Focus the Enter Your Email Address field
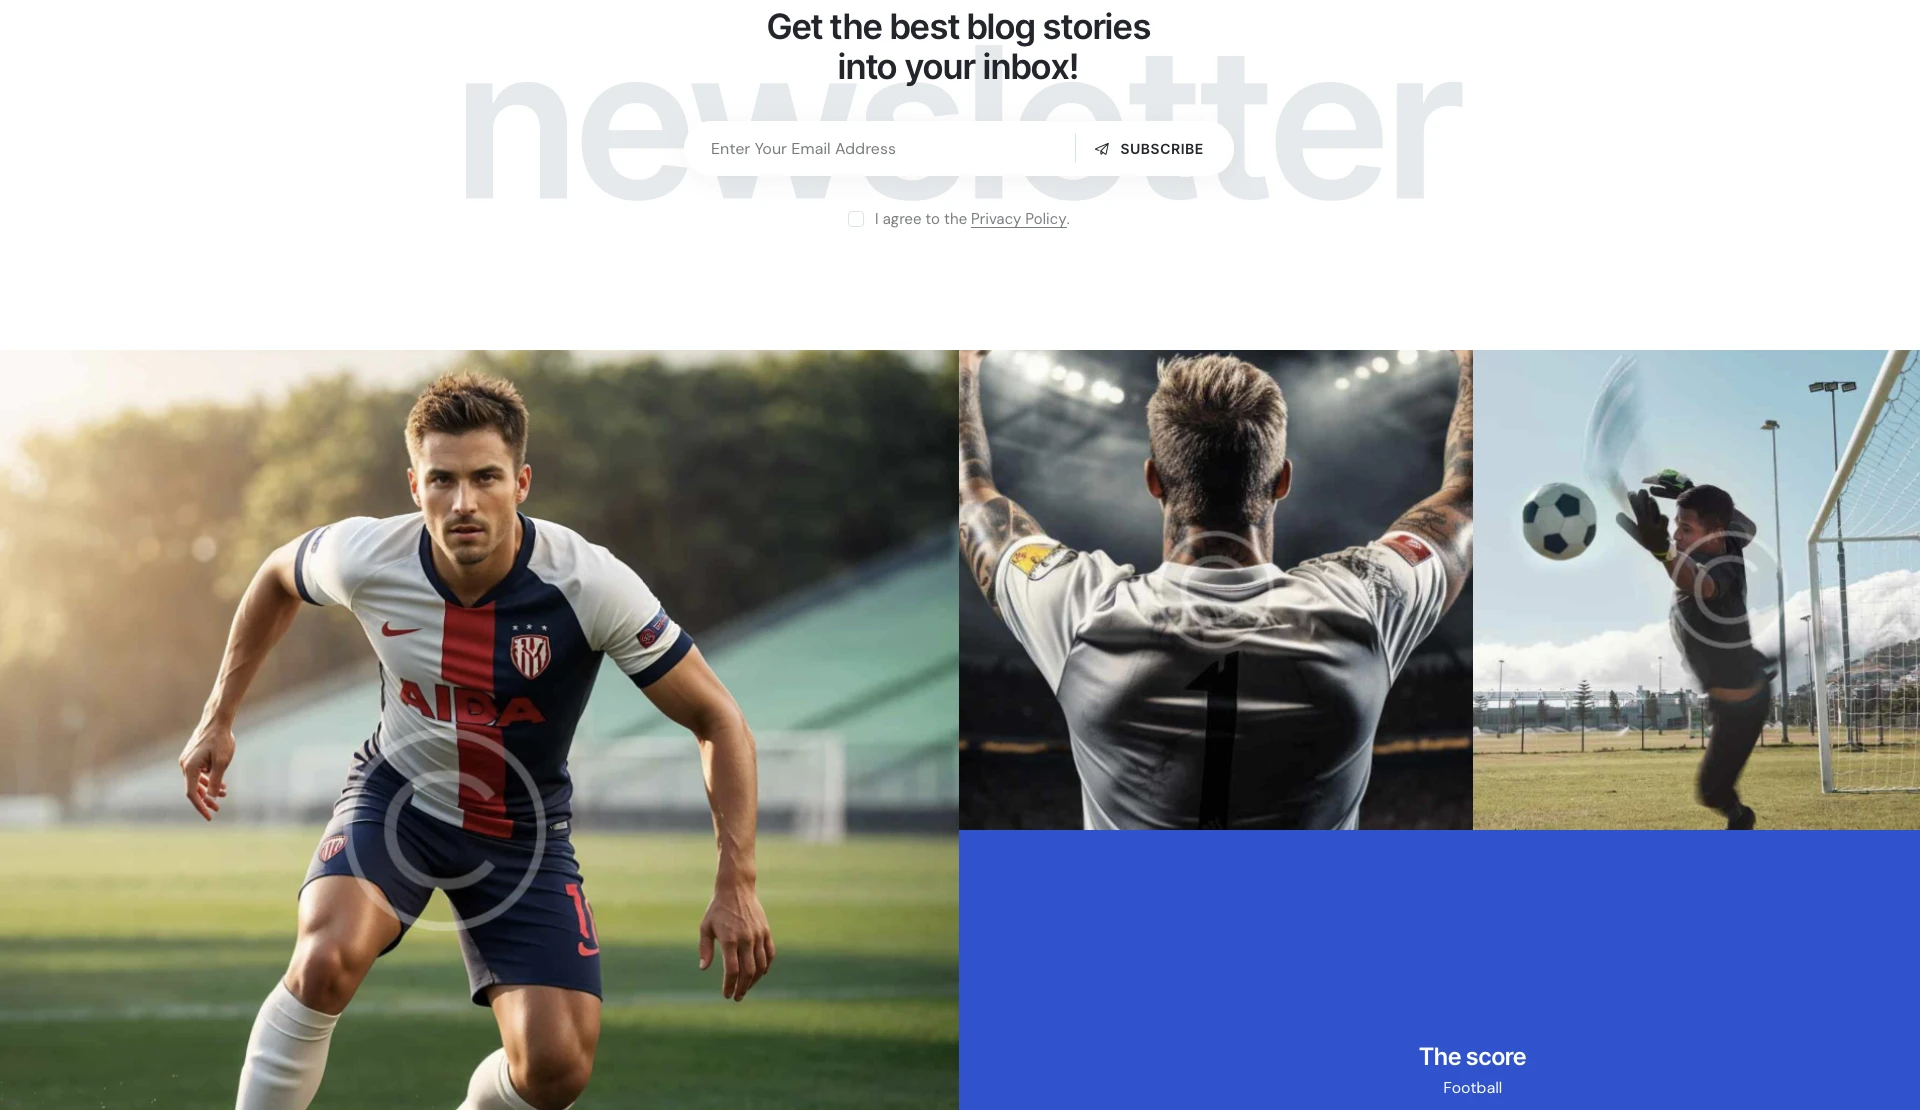 pos(880,149)
